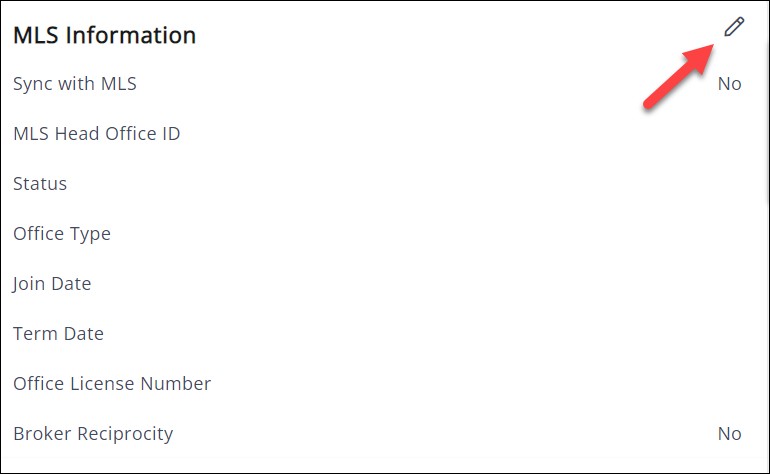Click the No value for Sync with MLS
This screenshot has height=474, width=770.
[730, 84]
